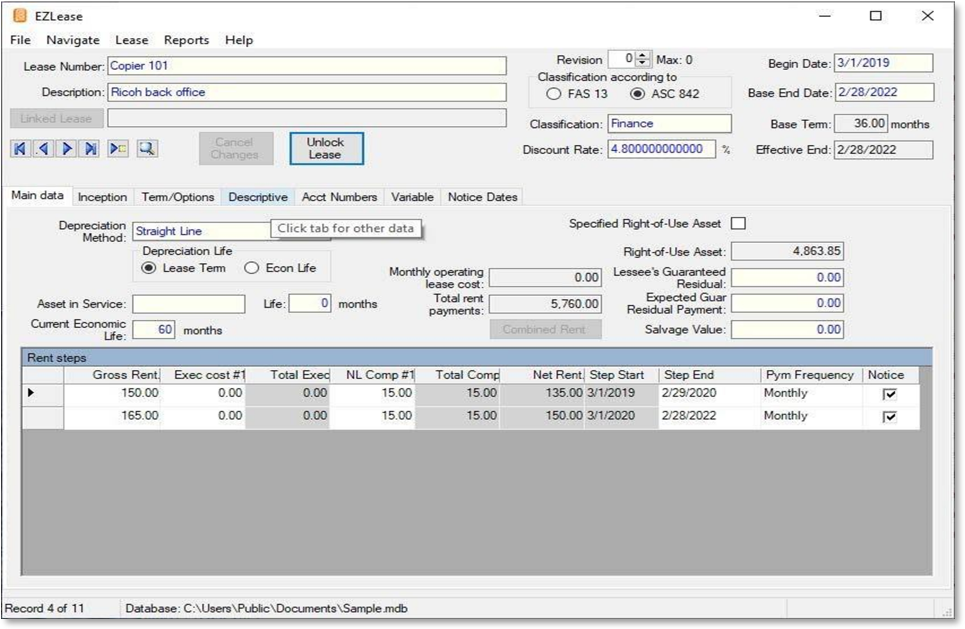Click the Right-of-Use Asset value 4,863.85
965x629 pixels.
pos(787,251)
